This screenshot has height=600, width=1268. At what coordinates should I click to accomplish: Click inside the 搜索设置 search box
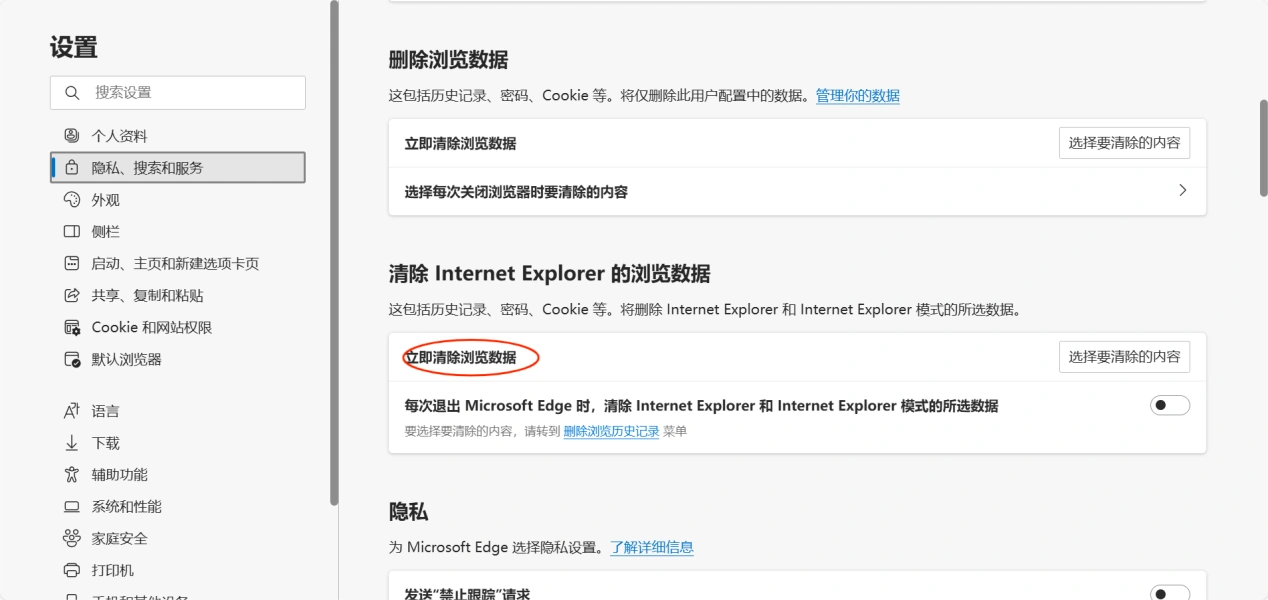(x=178, y=92)
